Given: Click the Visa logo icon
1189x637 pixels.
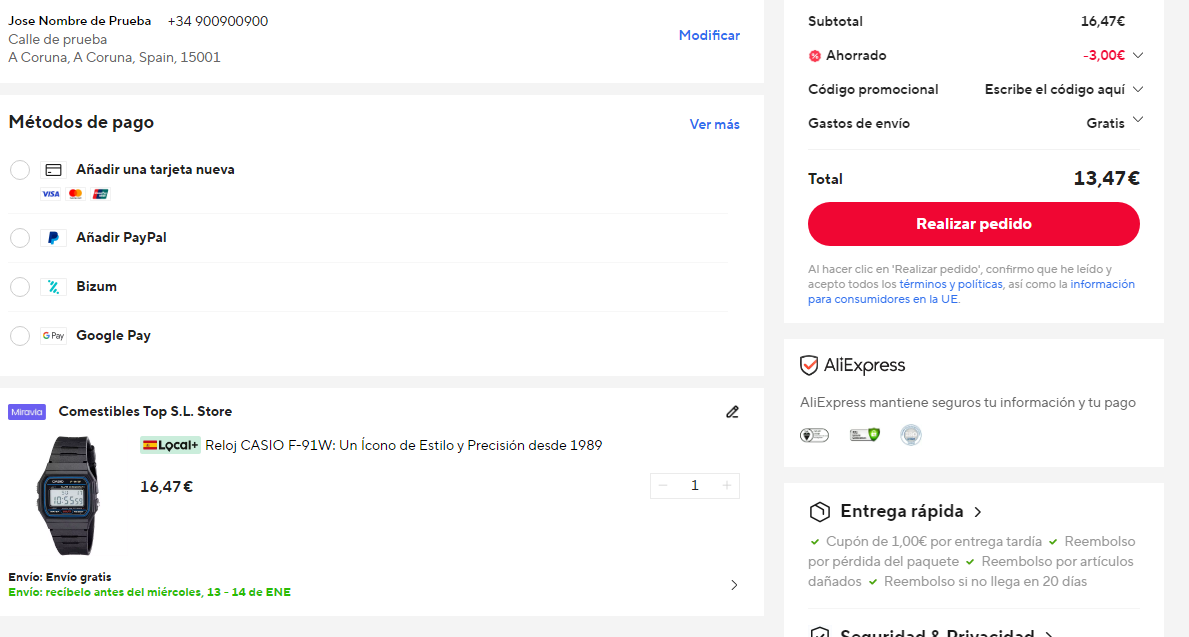Looking at the screenshot, I should point(51,194).
